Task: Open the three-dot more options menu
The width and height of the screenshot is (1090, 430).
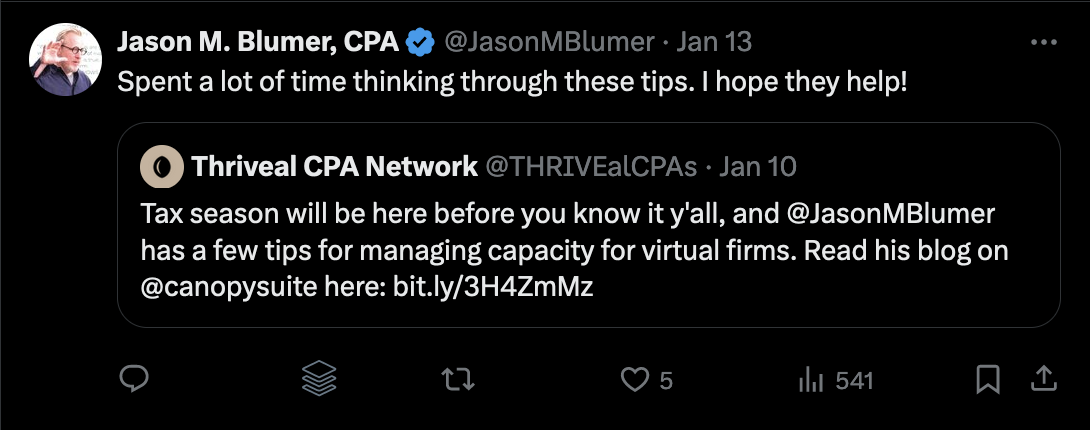Action: [x=1043, y=43]
